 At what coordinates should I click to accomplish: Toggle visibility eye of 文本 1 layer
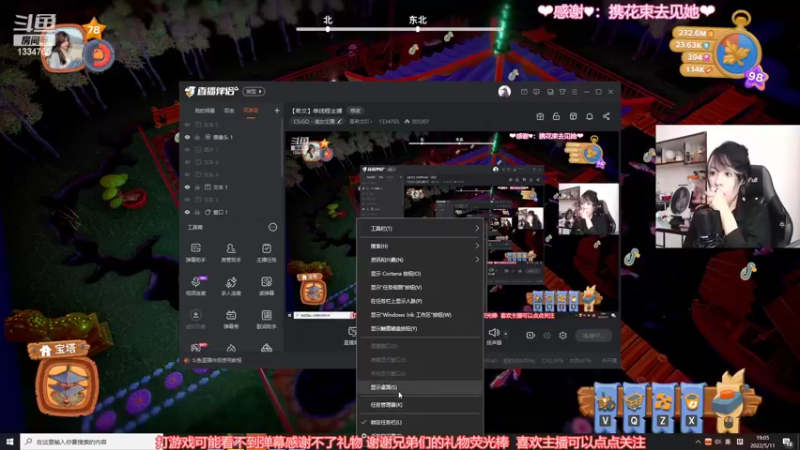click(x=187, y=187)
